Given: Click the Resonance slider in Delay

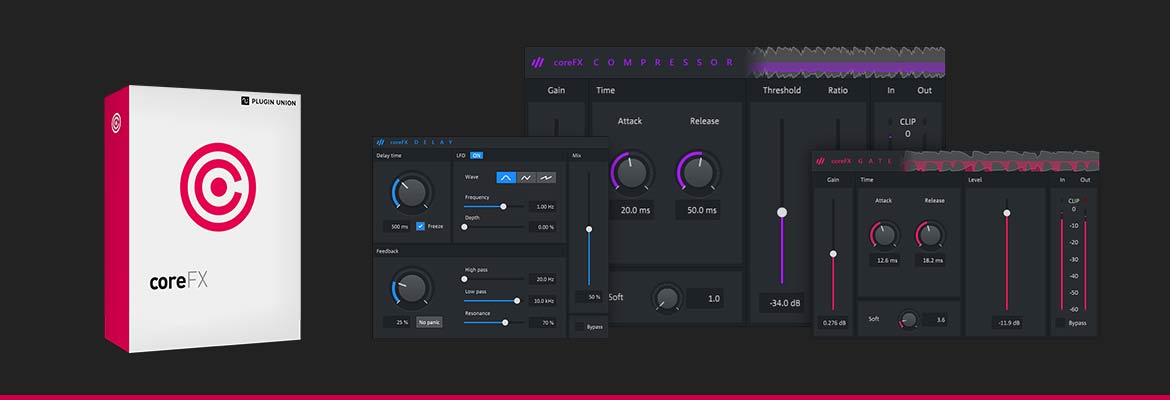Looking at the screenshot, I should click(494, 322).
